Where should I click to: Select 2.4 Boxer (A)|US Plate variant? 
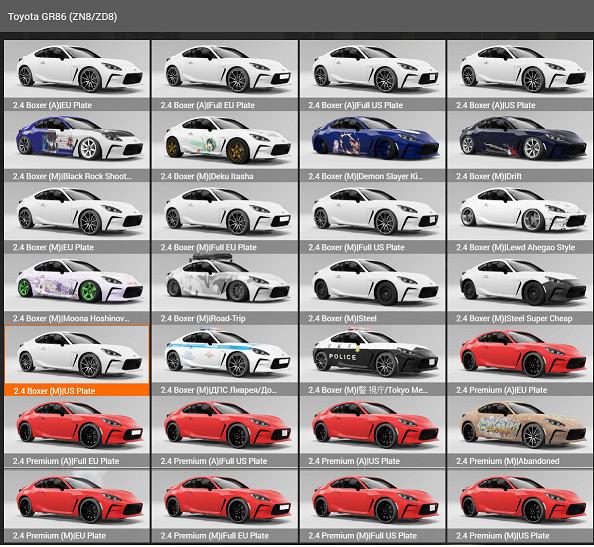click(520, 75)
